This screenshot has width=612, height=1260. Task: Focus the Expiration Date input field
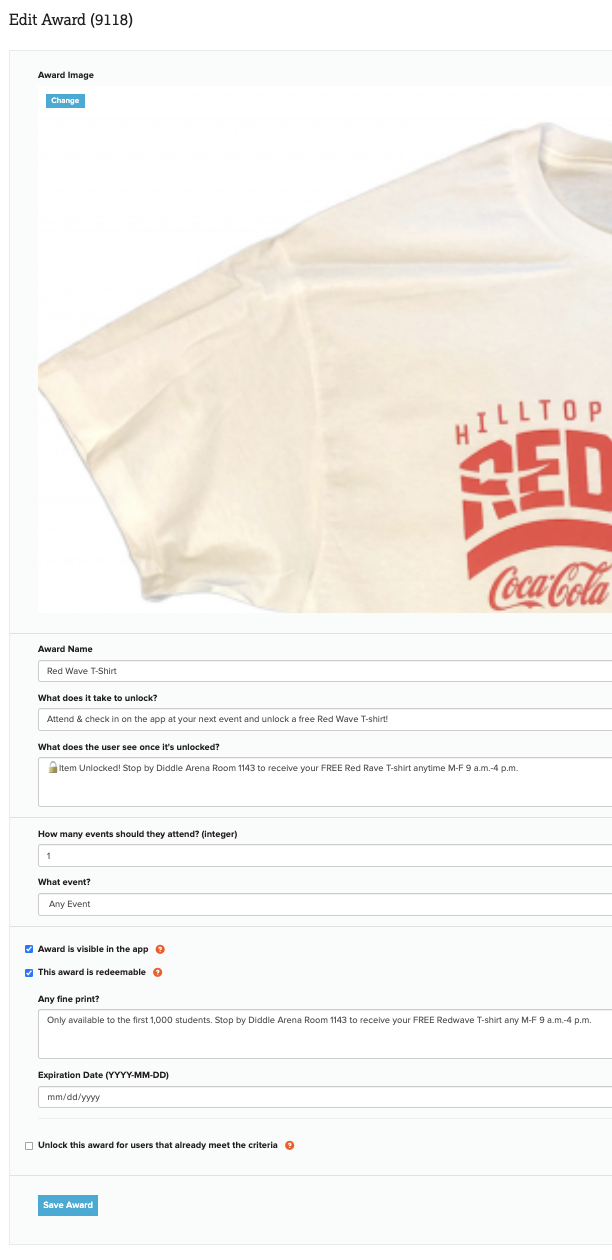pyautogui.click(x=325, y=1097)
